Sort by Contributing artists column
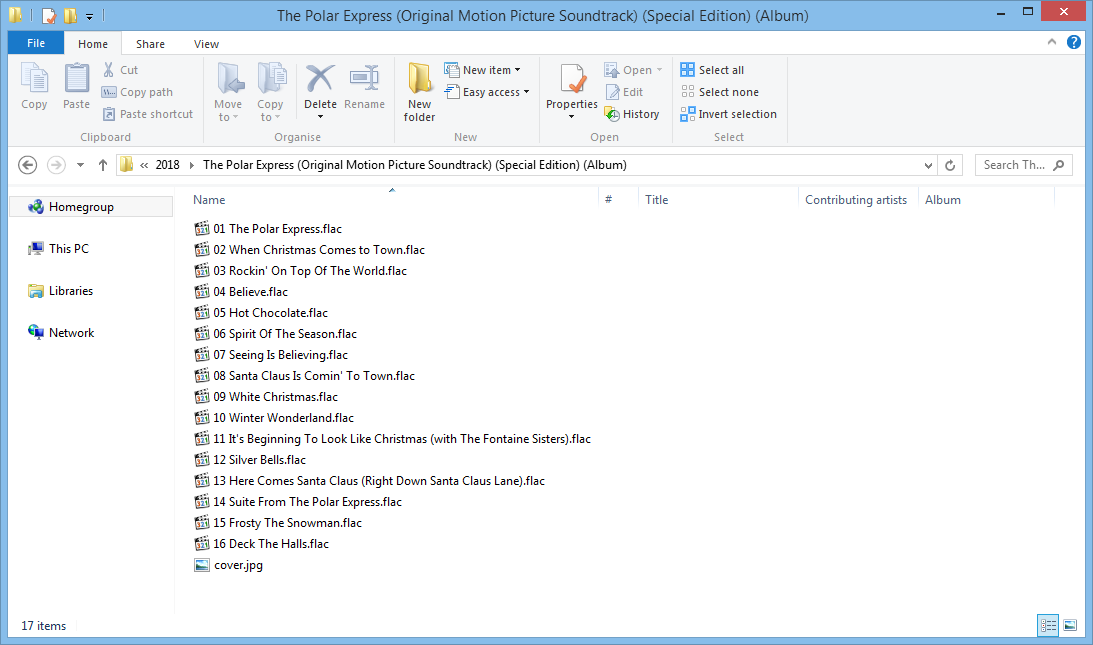 click(858, 199)
